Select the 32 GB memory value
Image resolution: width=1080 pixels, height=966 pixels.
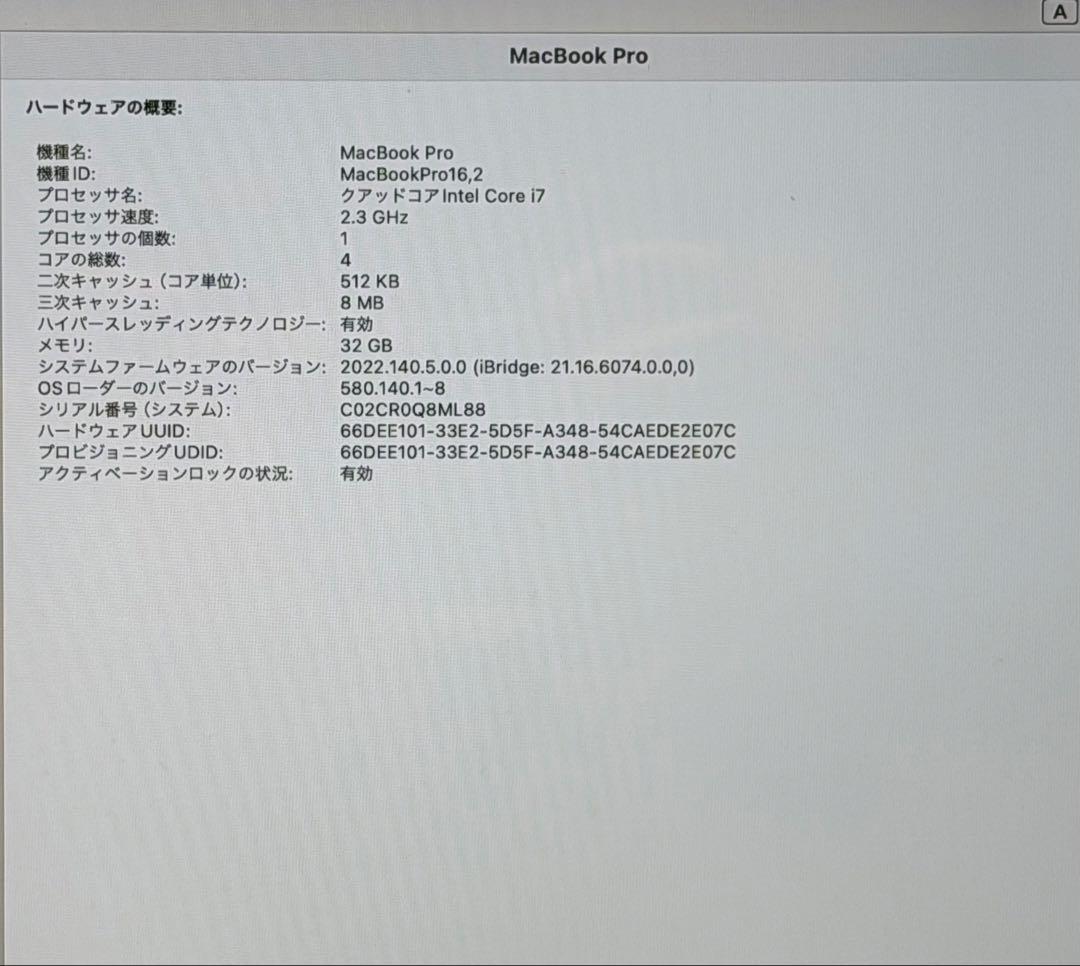click(366, 345)
